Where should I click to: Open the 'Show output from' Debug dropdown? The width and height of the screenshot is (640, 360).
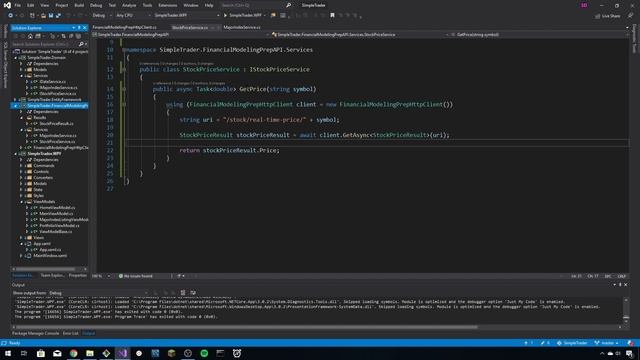click(x=98, y=293)
